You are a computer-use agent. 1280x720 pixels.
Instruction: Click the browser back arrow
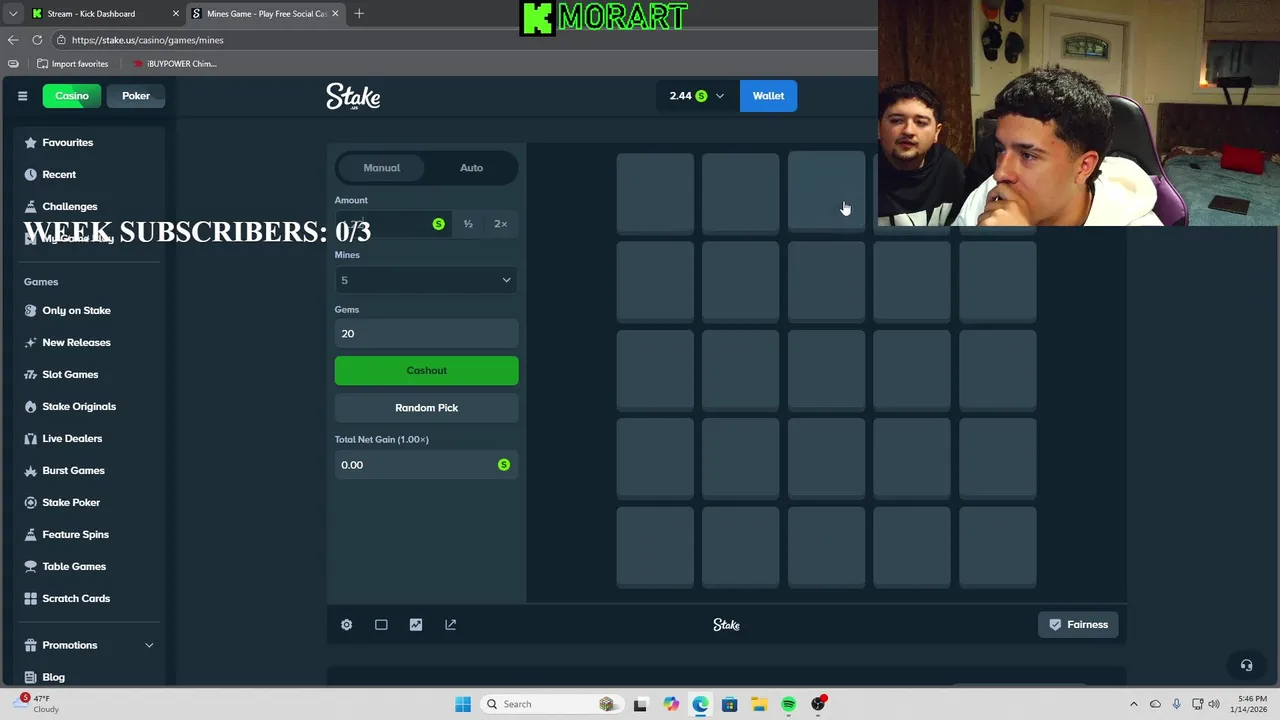coord(12,40)
